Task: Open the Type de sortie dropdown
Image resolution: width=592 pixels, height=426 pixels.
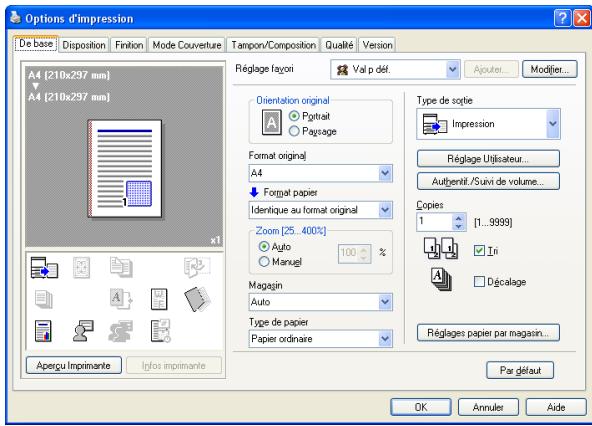Action: point(488,124)
